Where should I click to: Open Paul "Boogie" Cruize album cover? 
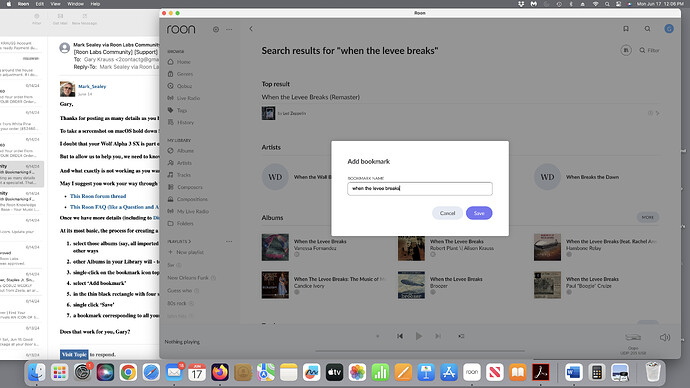click(547, 285)
